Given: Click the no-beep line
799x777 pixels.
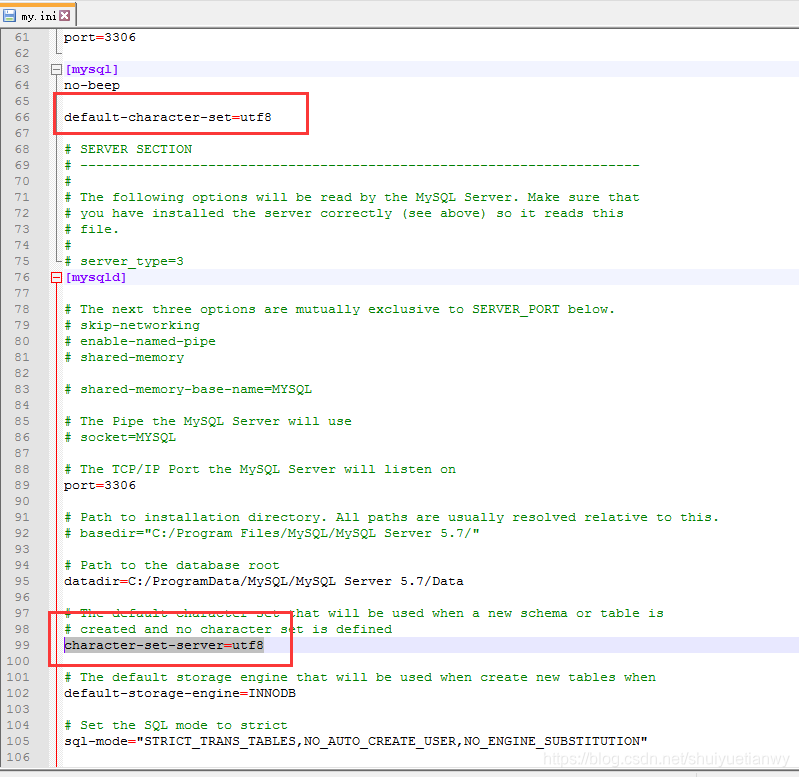Looking at the screenshot, I should click(92, 85).
